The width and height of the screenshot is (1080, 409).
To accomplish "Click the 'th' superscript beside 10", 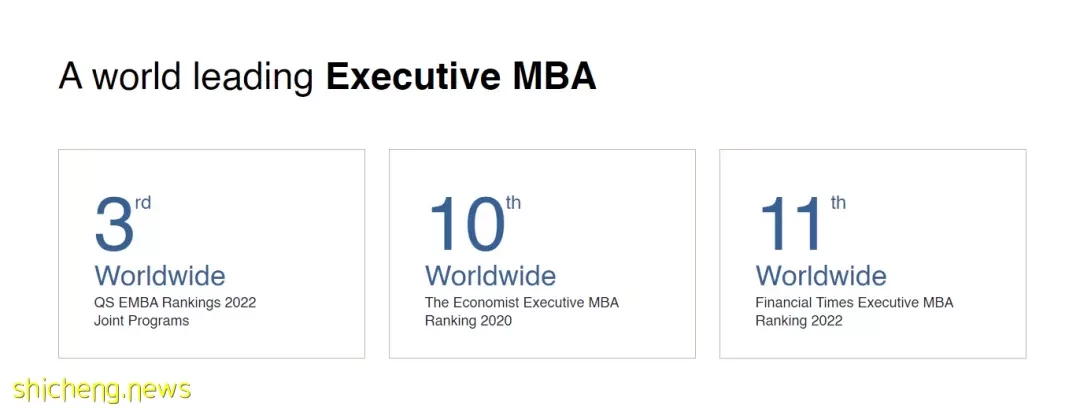I will pyautogui.click(x=514, y=203).
